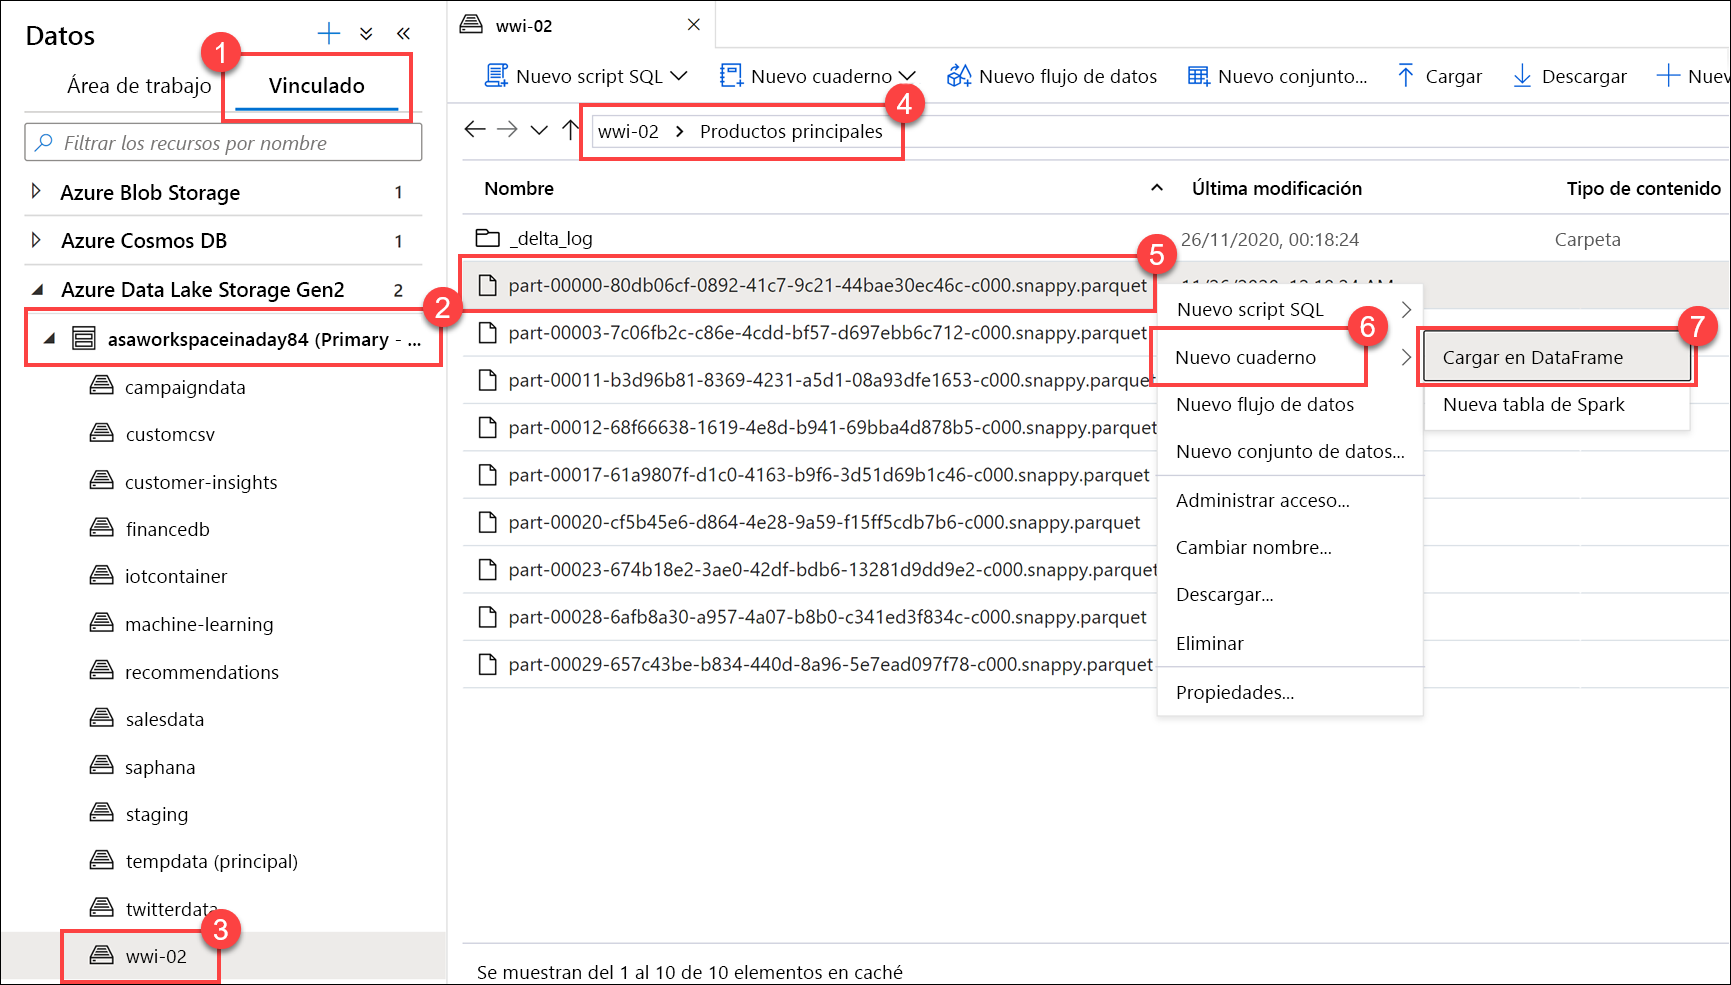The image size is (1731, 985).
Task: Click wwi-02 in the breadcrumb path
Action: [628, 131]
